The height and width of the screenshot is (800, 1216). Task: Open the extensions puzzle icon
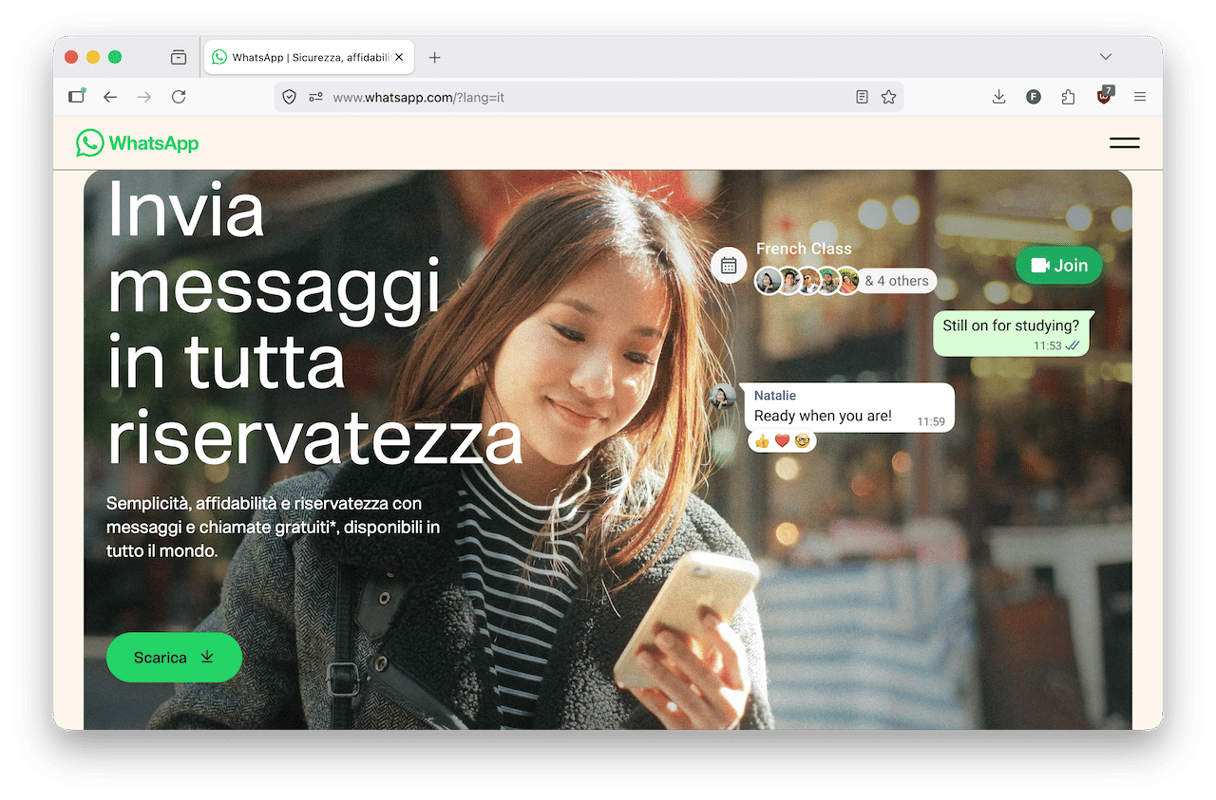1068,97
